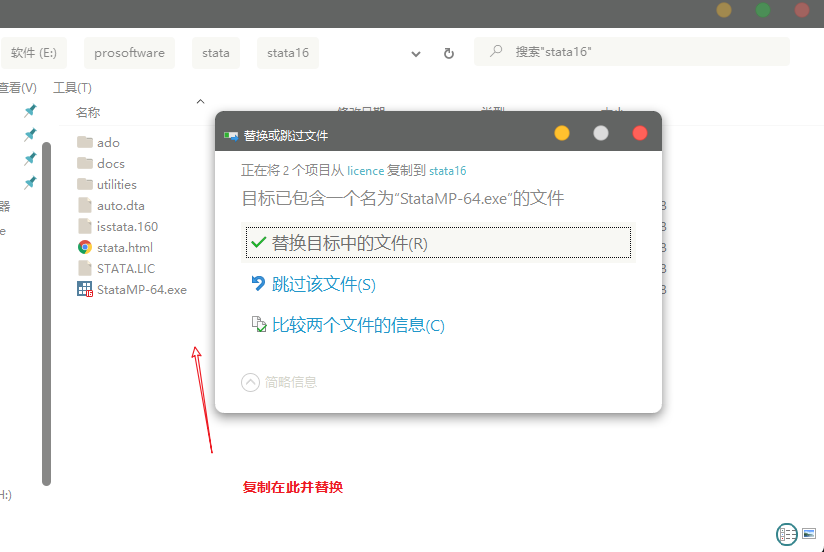This screenshot has height=552, width=824.
Task: Select the STATA.LIC file
Action: point(126,269)
